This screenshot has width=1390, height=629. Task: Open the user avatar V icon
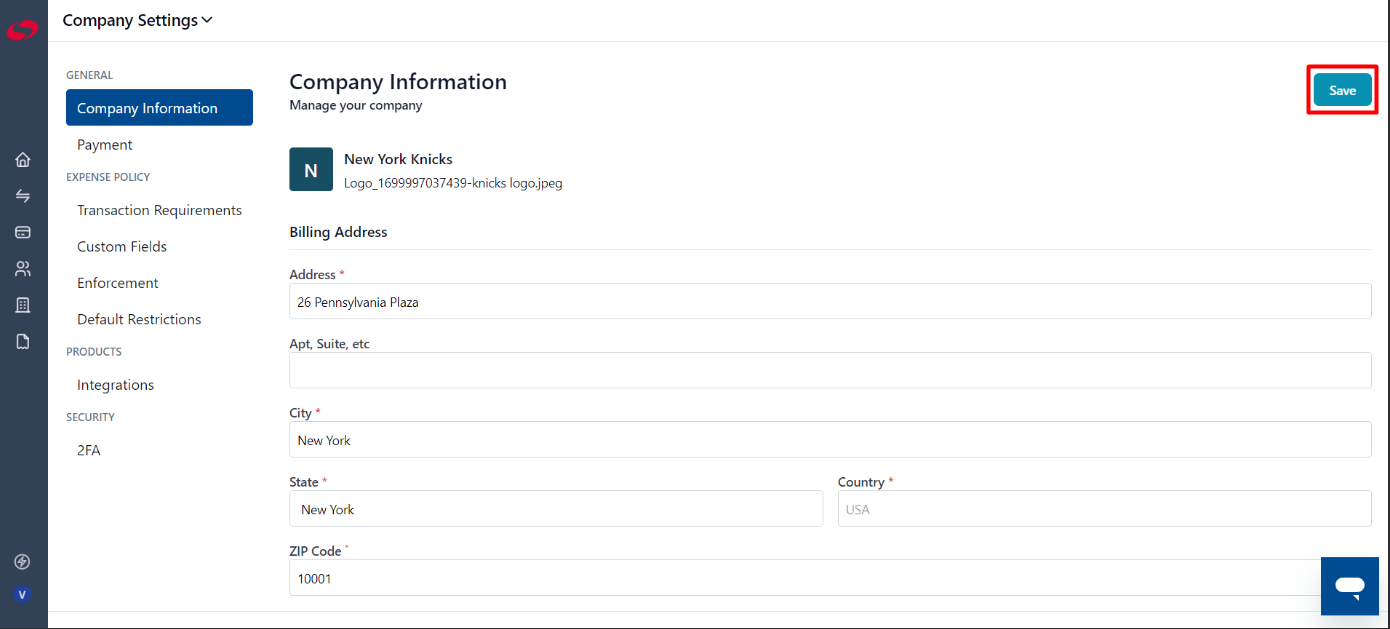click(22, 594)
